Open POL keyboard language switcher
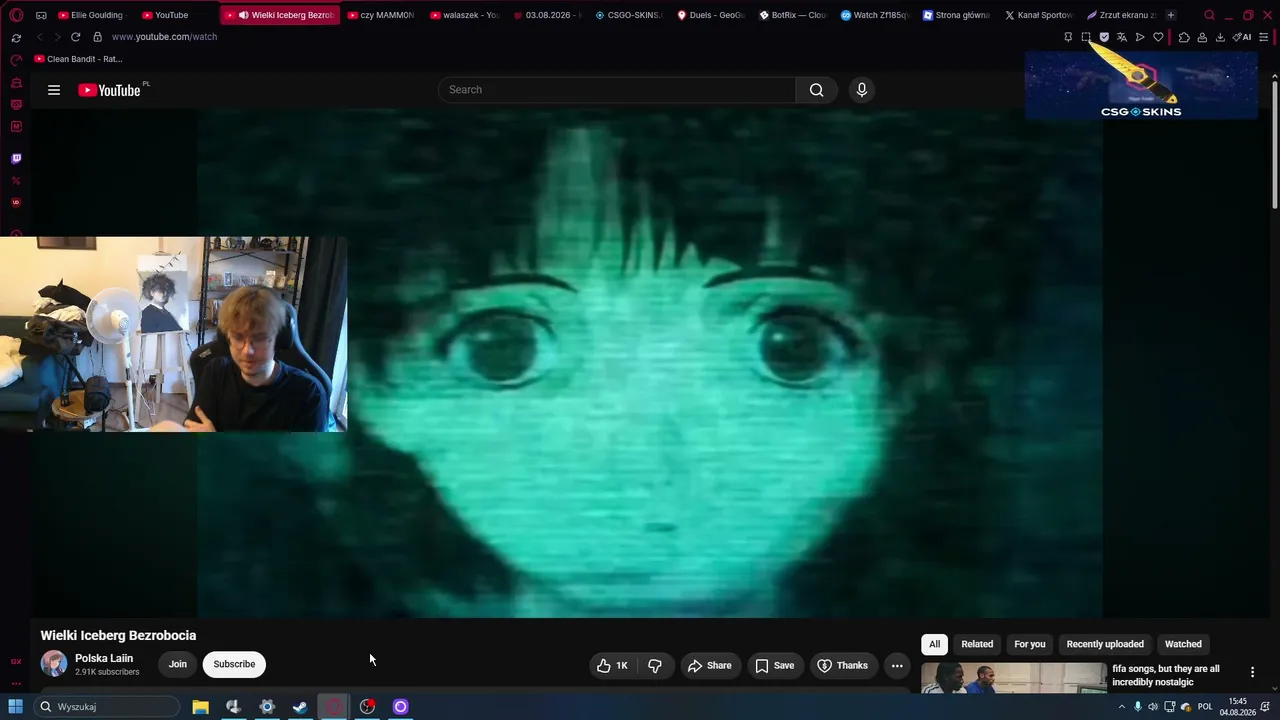The image size is (1280, 720). pyautogui.click(x=1205, y=707)
